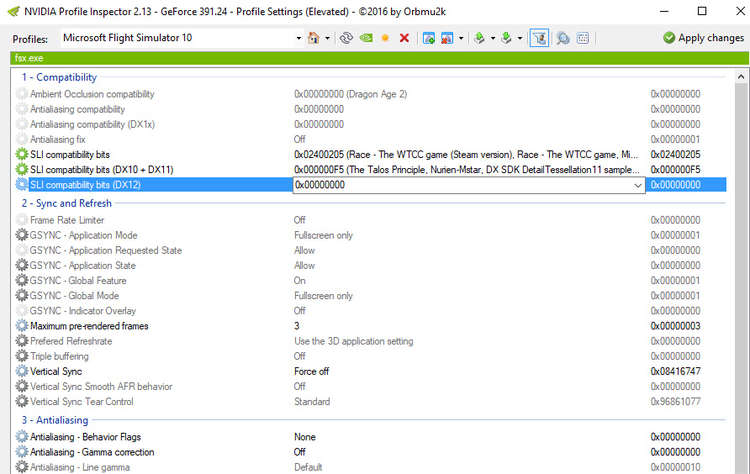Collapse the 2 - Sync and Refresh section header
The width and height of the screenshot is (750, 474).
pyautogui.click(x=66, y=203)
